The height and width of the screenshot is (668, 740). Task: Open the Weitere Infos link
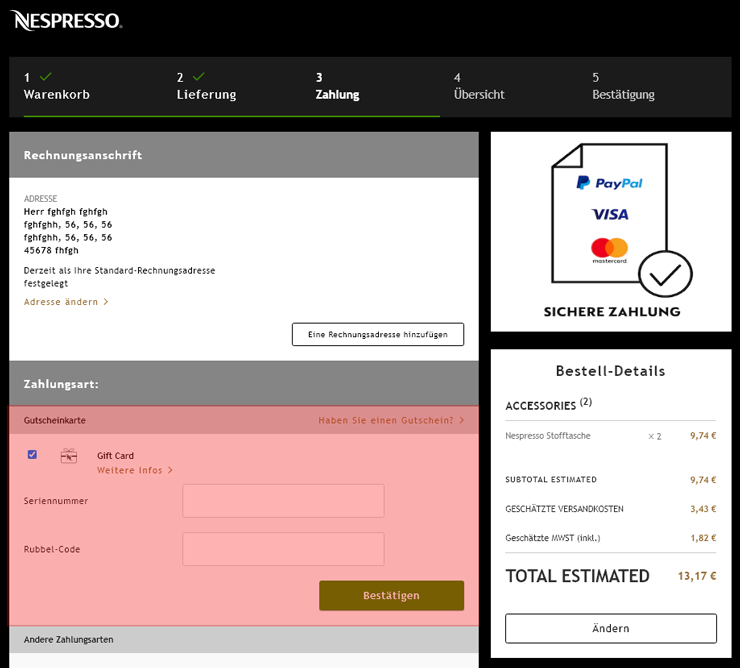[135, 470]
